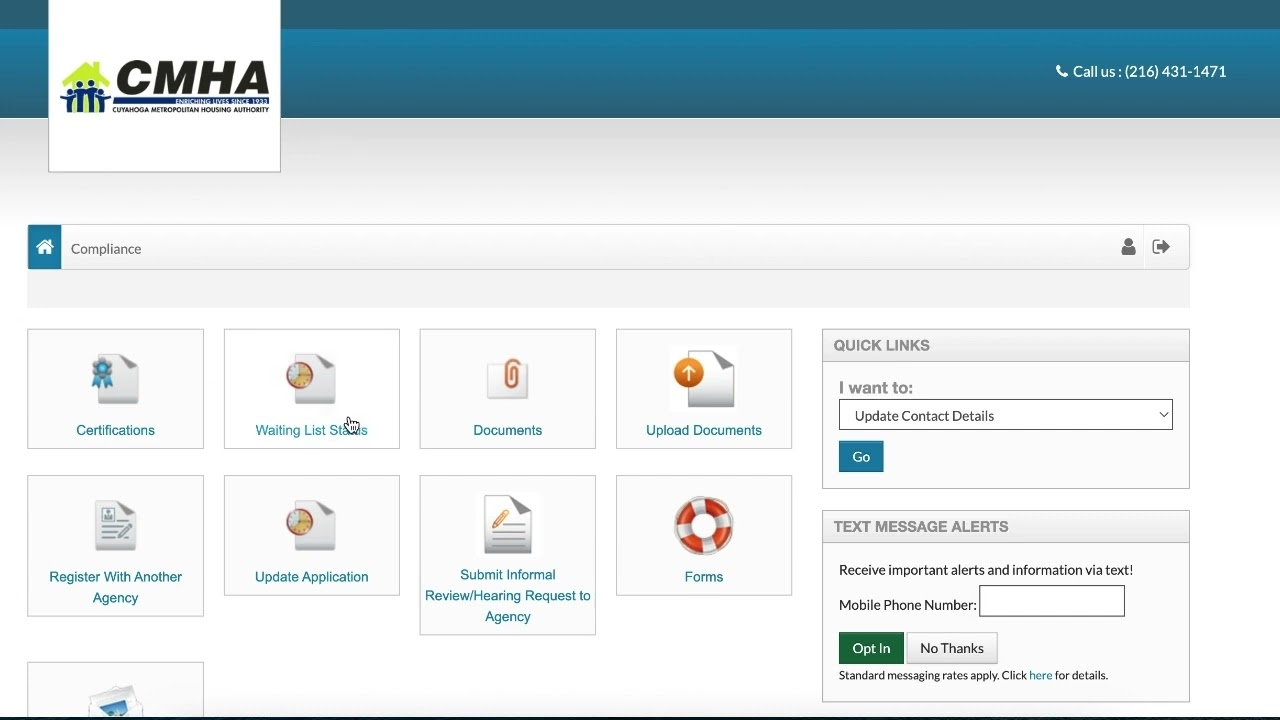Click the logout arrow icon
This screenshot has height=720, width=1280.
[x=1161, y=247]
